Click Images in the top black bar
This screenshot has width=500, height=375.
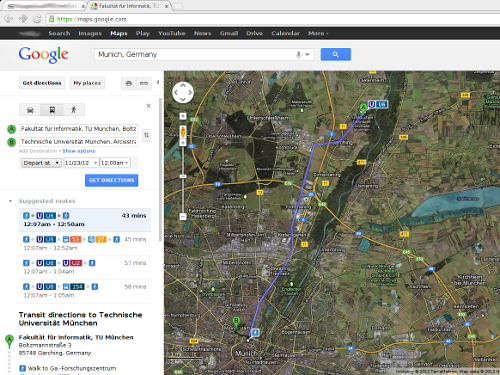coord(90,33)
